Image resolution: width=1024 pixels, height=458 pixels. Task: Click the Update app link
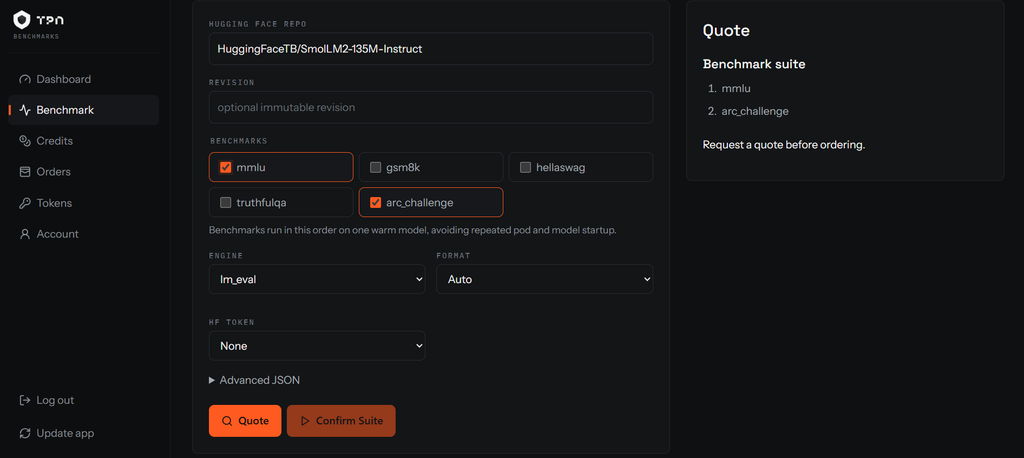[x=84, y=433]
